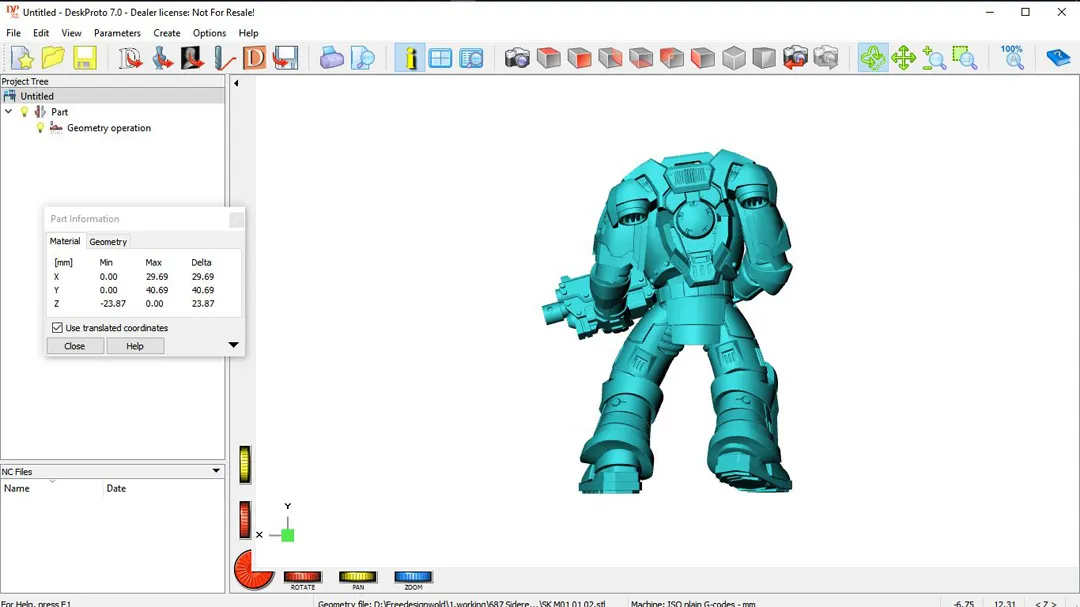Switch to the Material tab
Viewport: 1080px width, 607px height.
pyautogui.click(x=65, y=241)
